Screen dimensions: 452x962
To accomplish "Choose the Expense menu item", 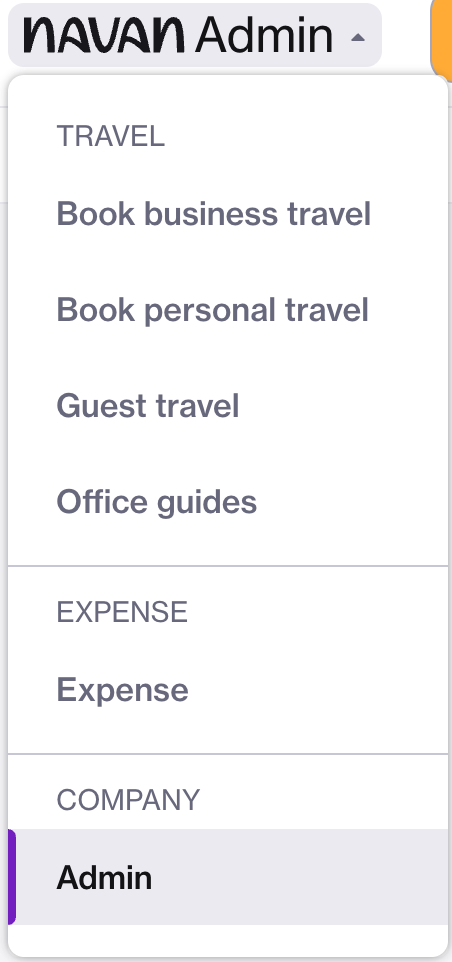I will tap(228, 690).
